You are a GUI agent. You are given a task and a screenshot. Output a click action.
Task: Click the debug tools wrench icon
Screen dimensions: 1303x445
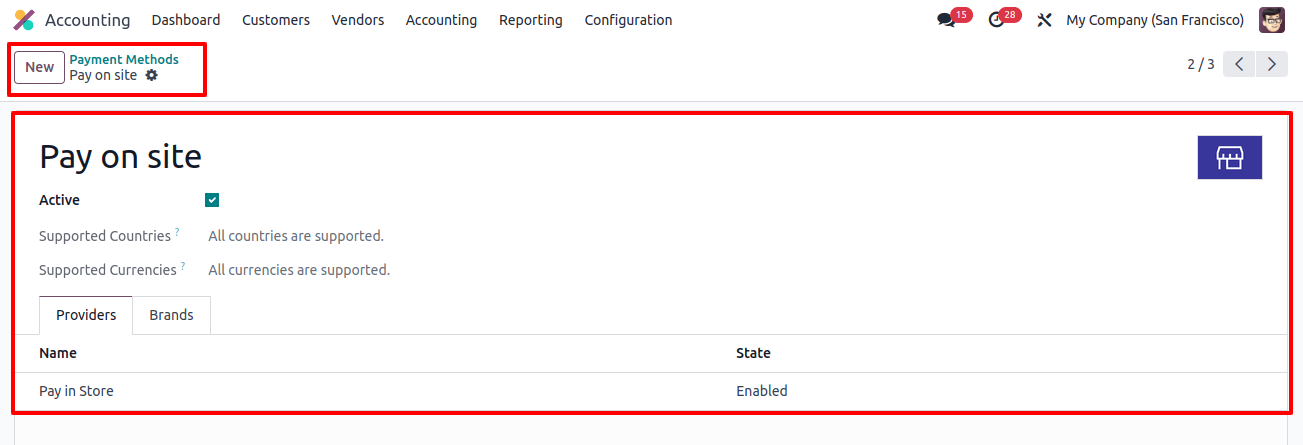[1045, 20]
